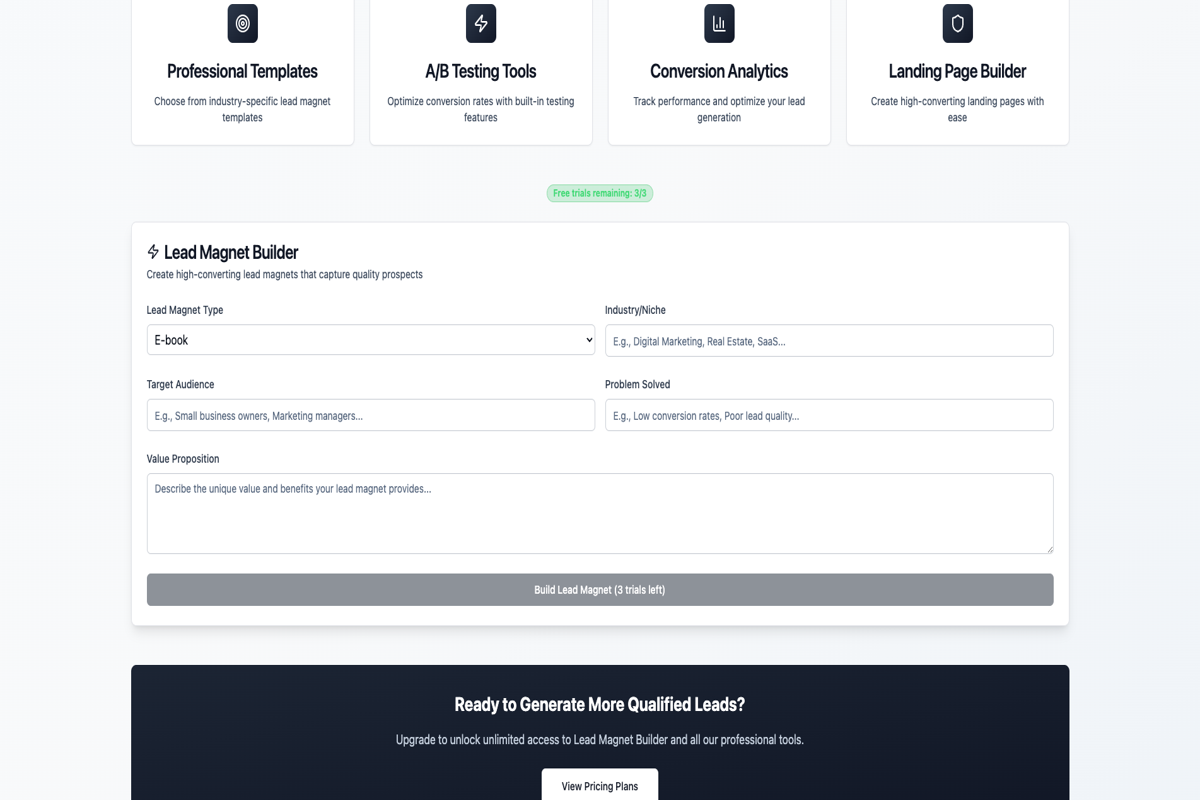Click the Problem Solved label
Screen dimensions: 1200x800
click(637, 384)
